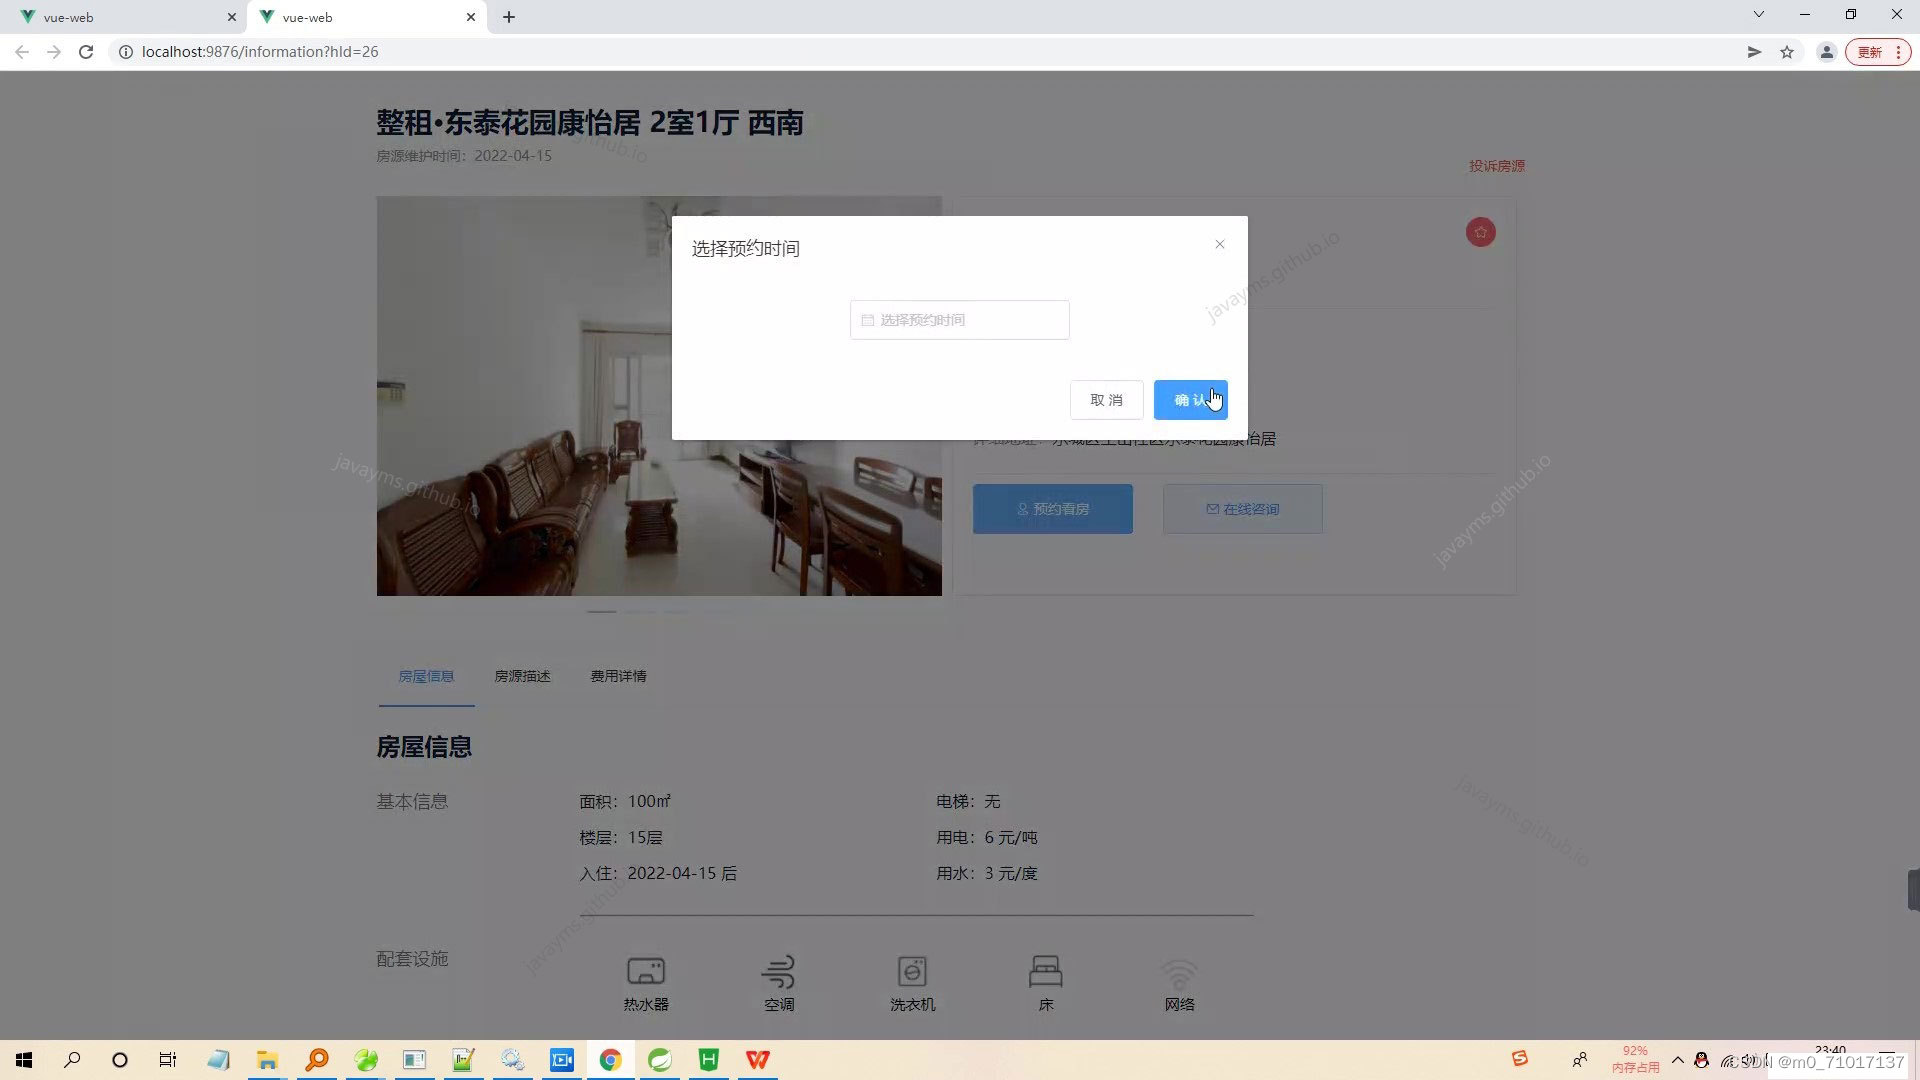Image resolution: width=1920 pixels, height=1080 pixels.
Task: Open the browser tab search dropdown arrow
Action: click(1758, 14)
